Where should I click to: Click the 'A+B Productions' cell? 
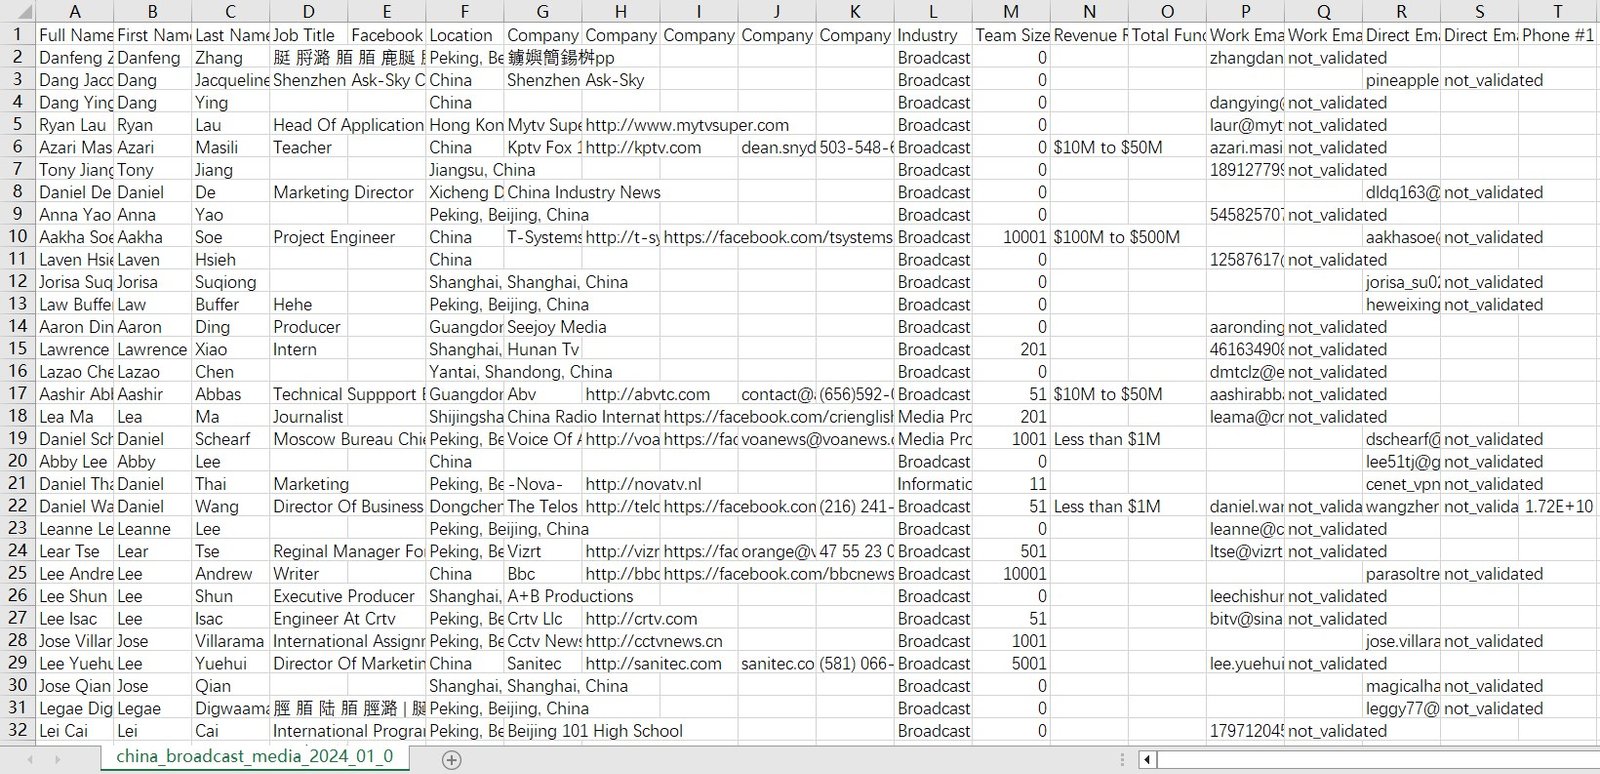570,596
